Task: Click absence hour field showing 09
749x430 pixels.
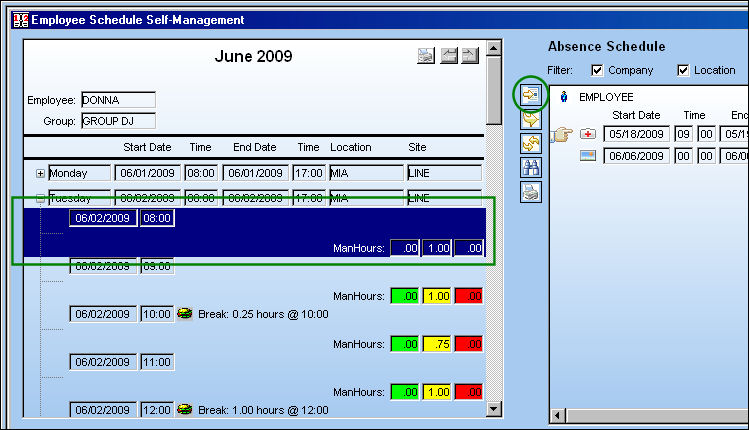Action: [684, 134]
